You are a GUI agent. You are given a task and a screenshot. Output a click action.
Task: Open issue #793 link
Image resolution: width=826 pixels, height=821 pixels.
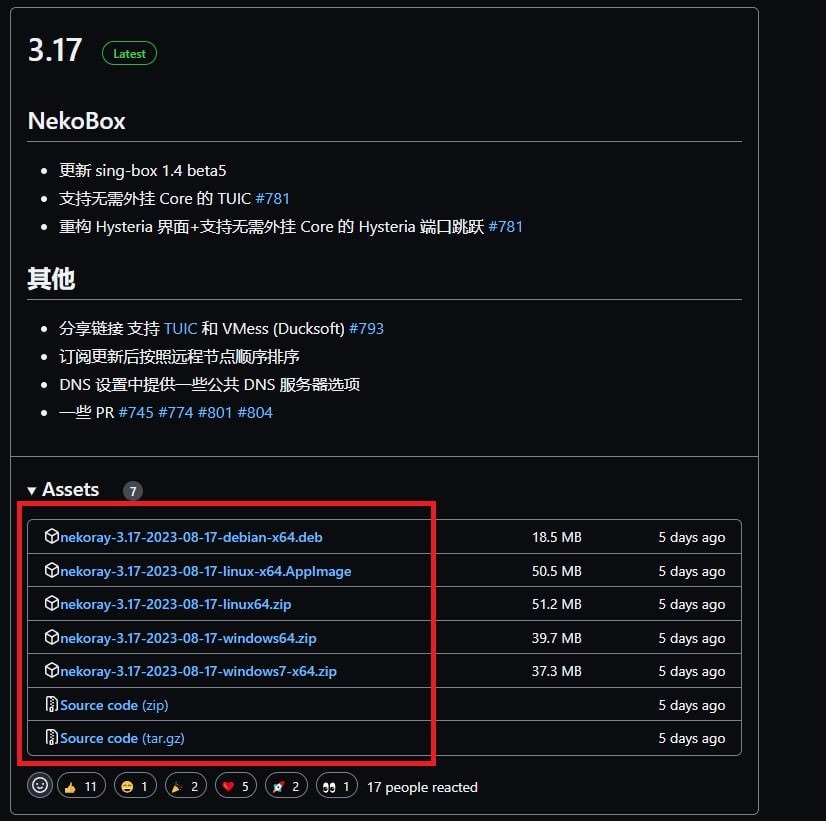click(x=366, y=329)
